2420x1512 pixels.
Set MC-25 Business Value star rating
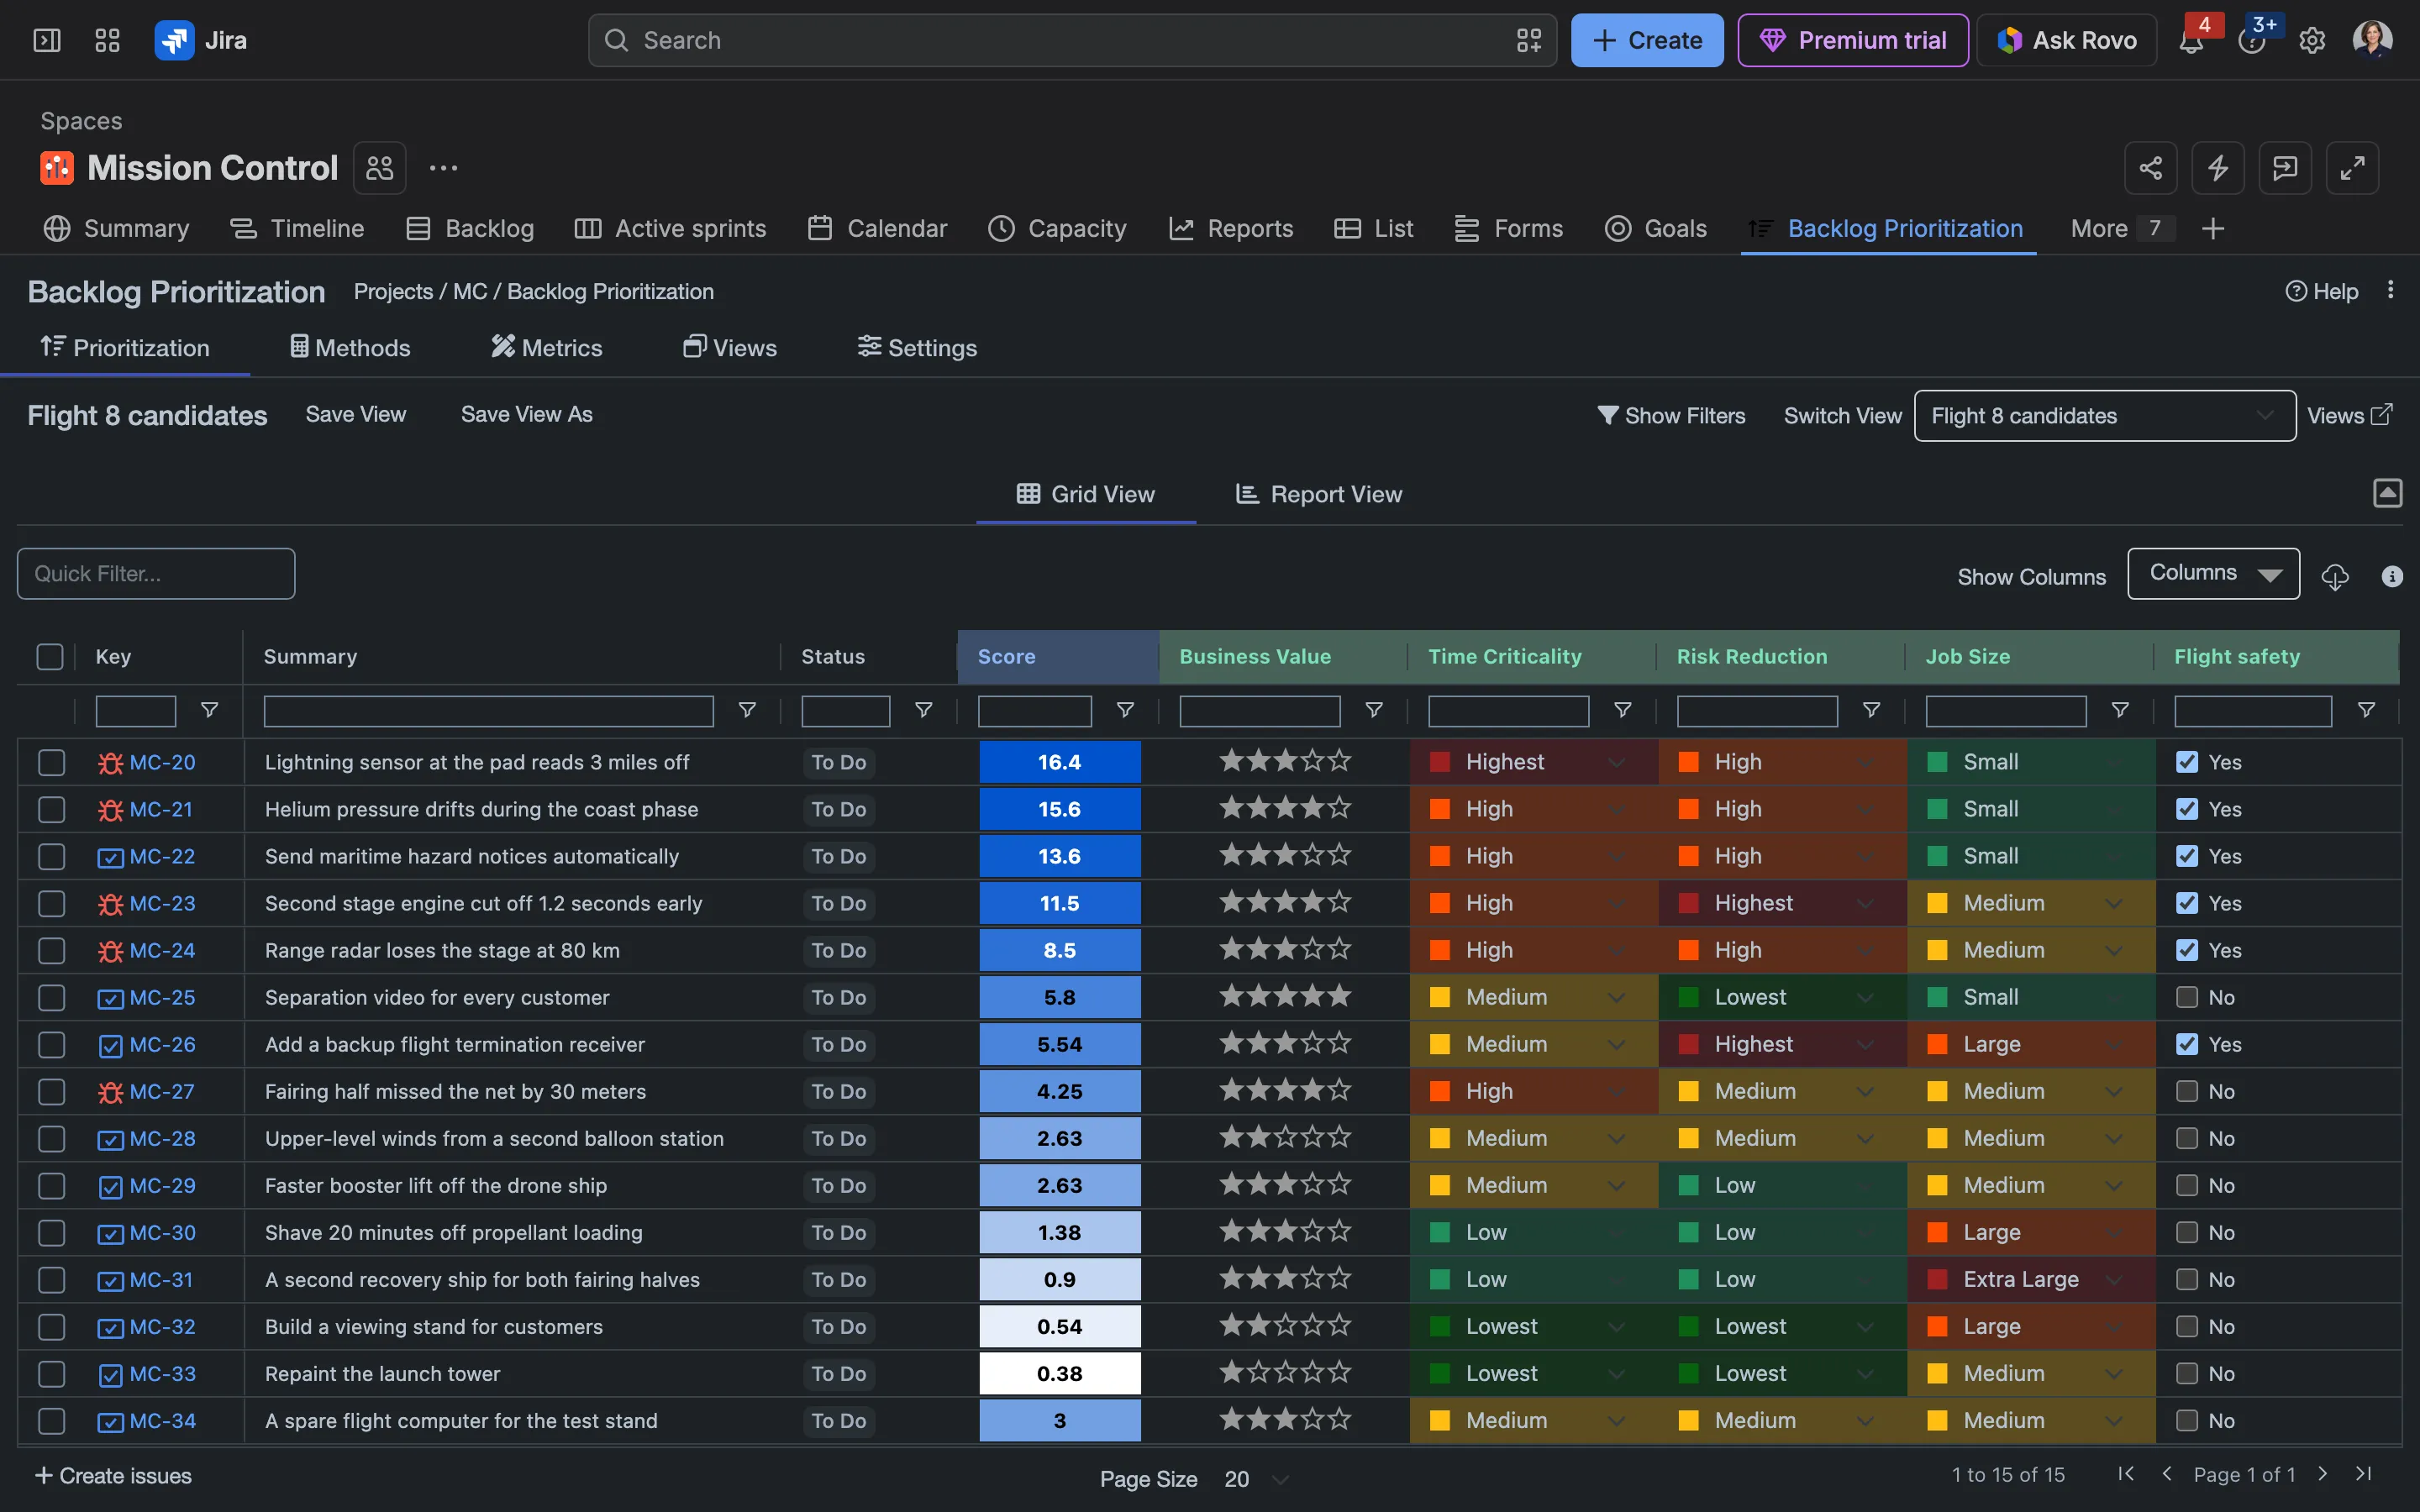(1285, 997)
